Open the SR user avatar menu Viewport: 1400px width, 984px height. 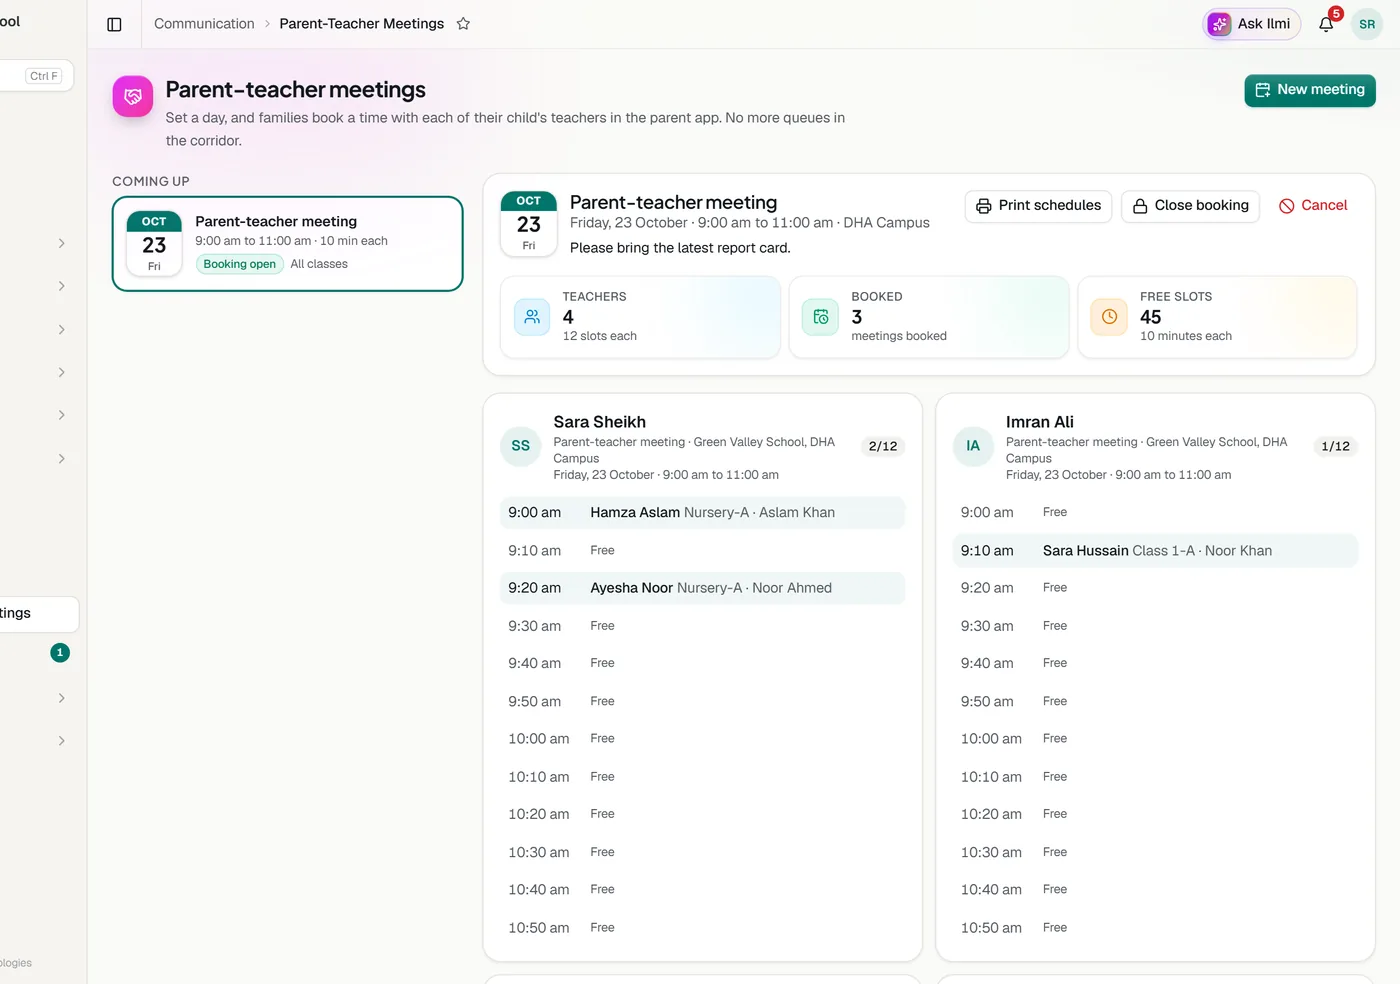(x=1367, y=24)
